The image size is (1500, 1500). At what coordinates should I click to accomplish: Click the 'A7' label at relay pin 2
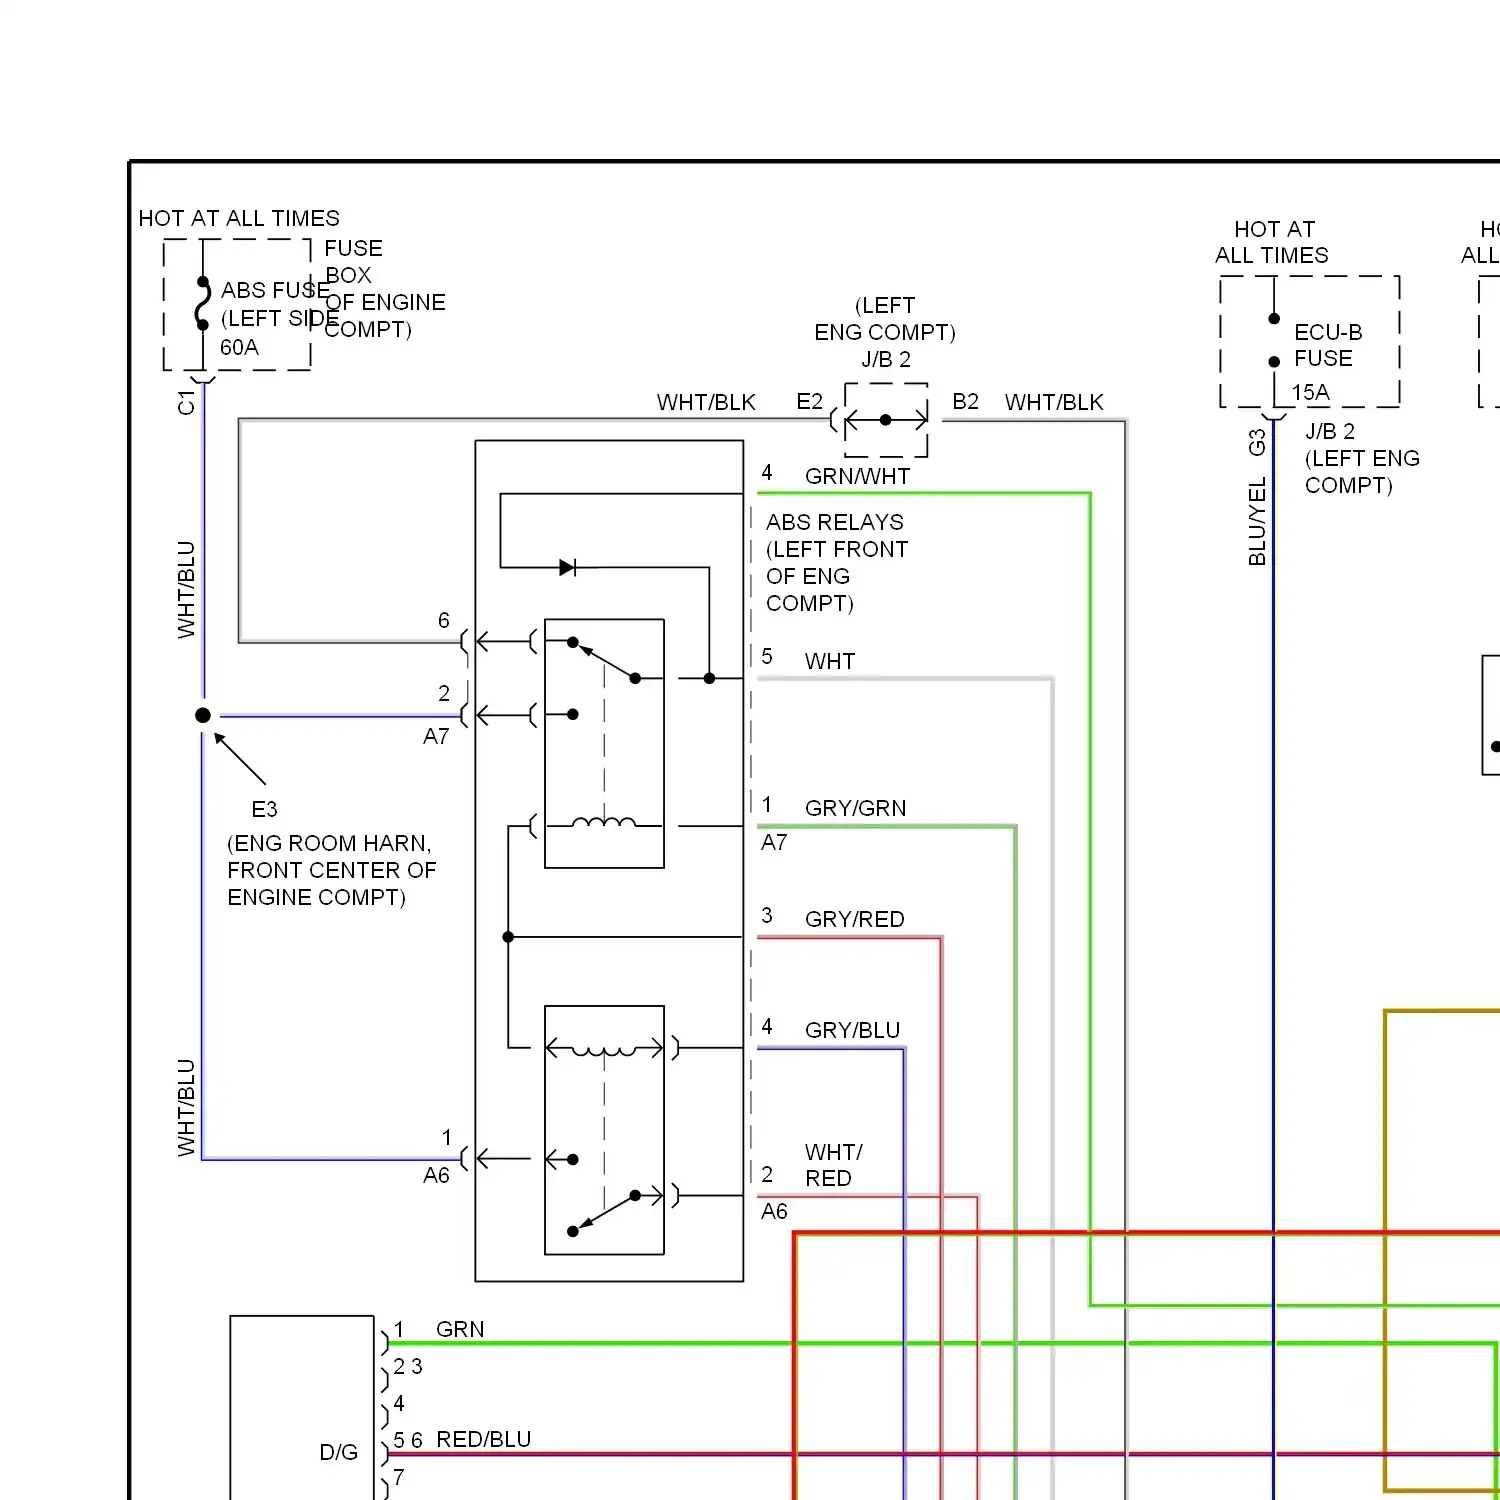tap(436, 737)
